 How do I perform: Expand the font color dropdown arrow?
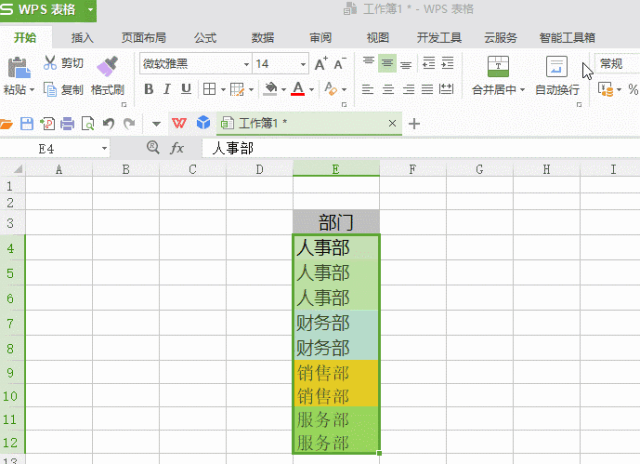[x=311, y=89]
